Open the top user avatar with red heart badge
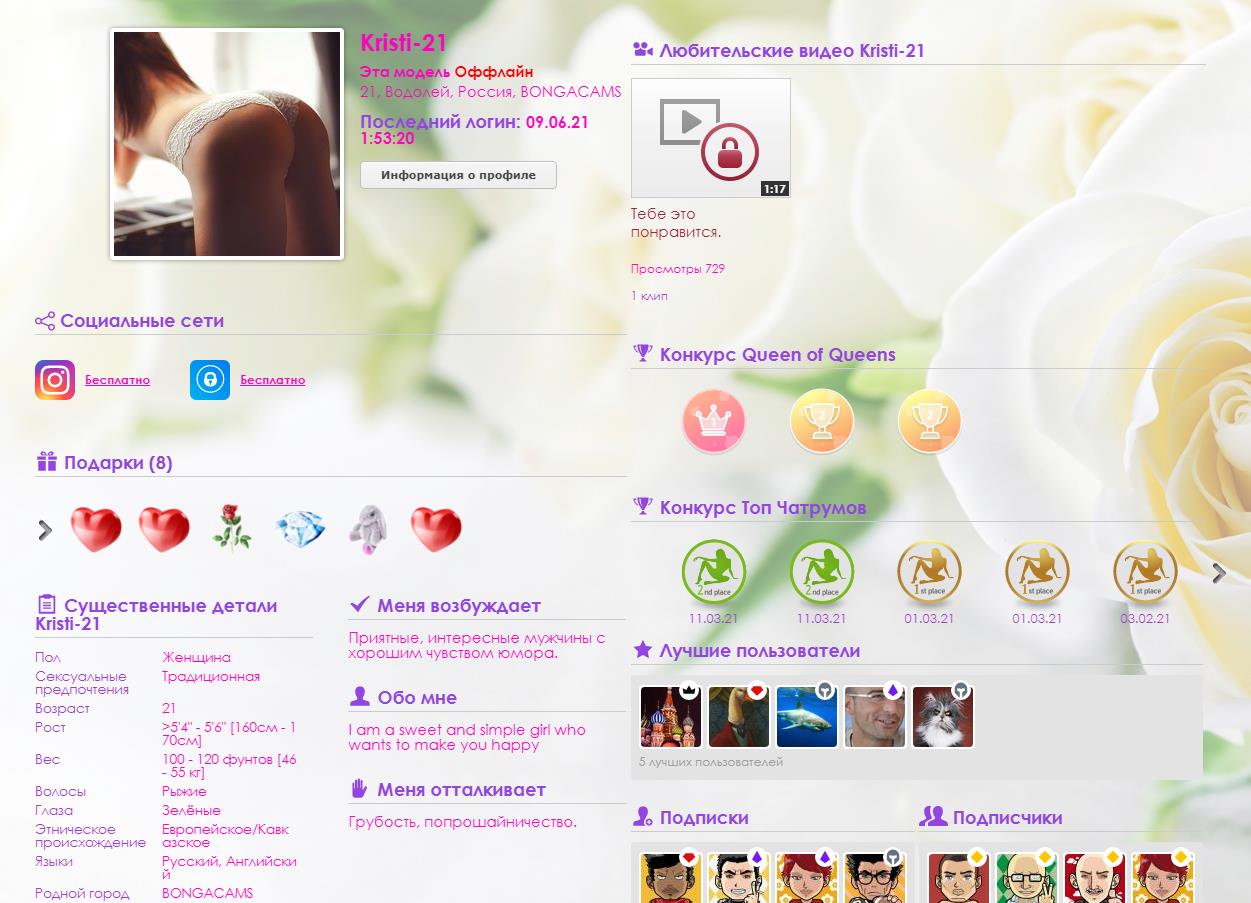1251x903 pixels. 738,716
